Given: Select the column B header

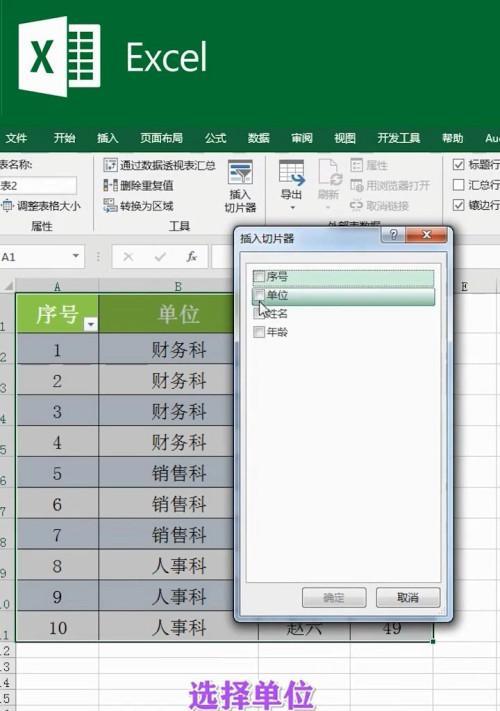Looking at the screenshot, I should pos(178,286).
